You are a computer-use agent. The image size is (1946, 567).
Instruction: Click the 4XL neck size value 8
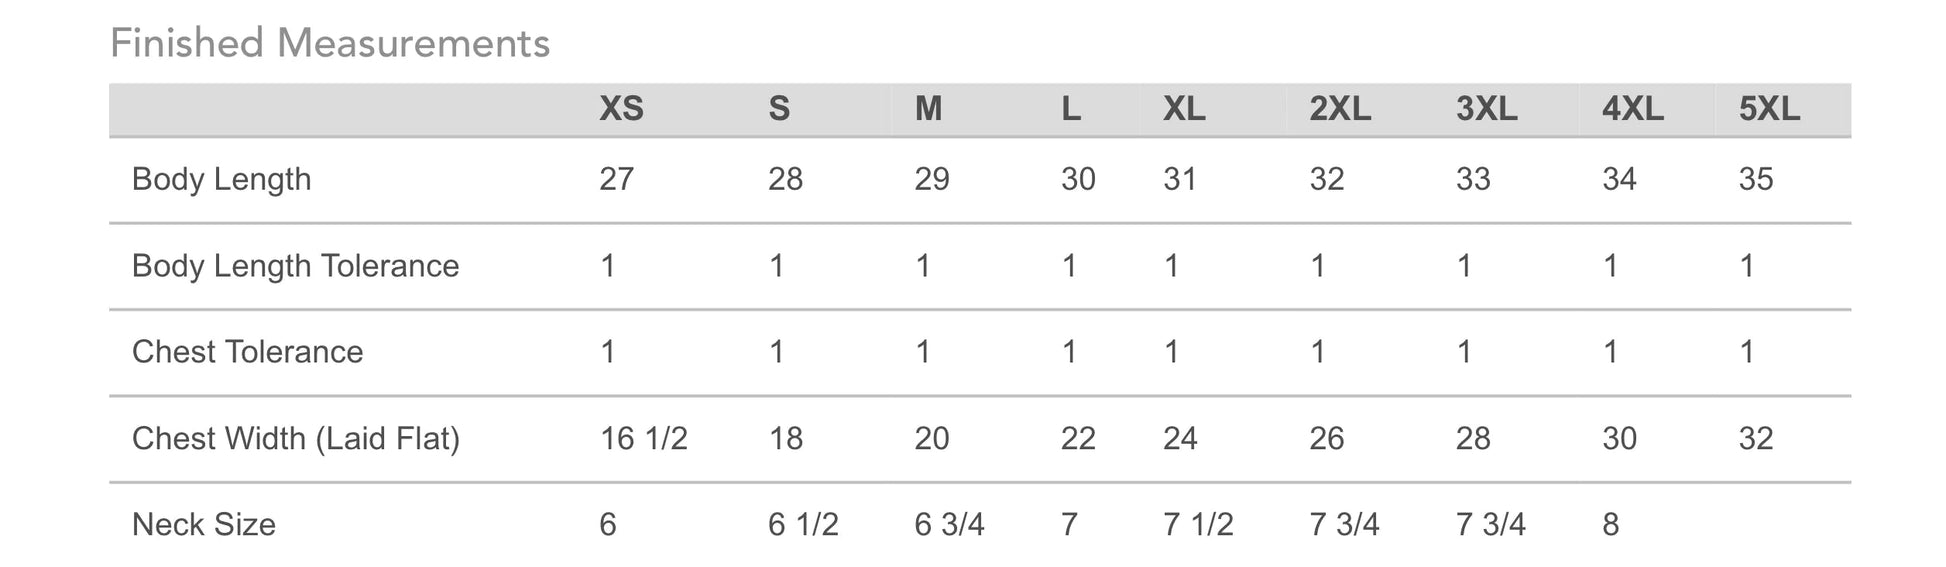tap(1610, 525)
